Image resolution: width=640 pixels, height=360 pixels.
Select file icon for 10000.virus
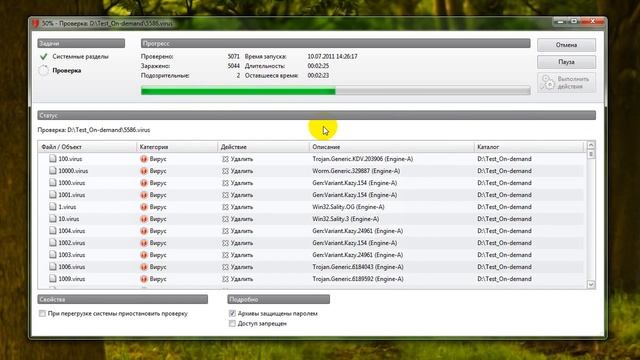pos(53,171)
